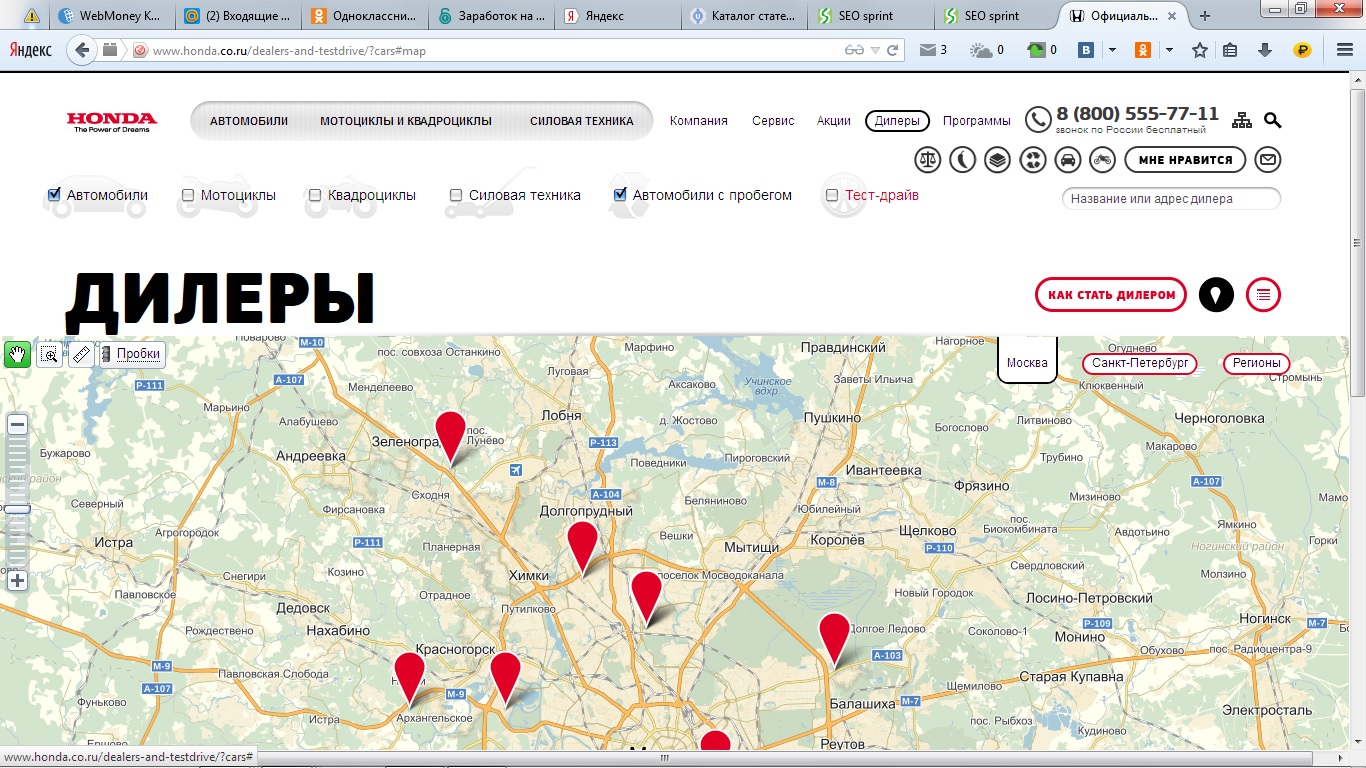This screenshot has height=768, width=1366.
Task: Click the car round icon
Action: pyautogui.click(x=1068, y=159)
